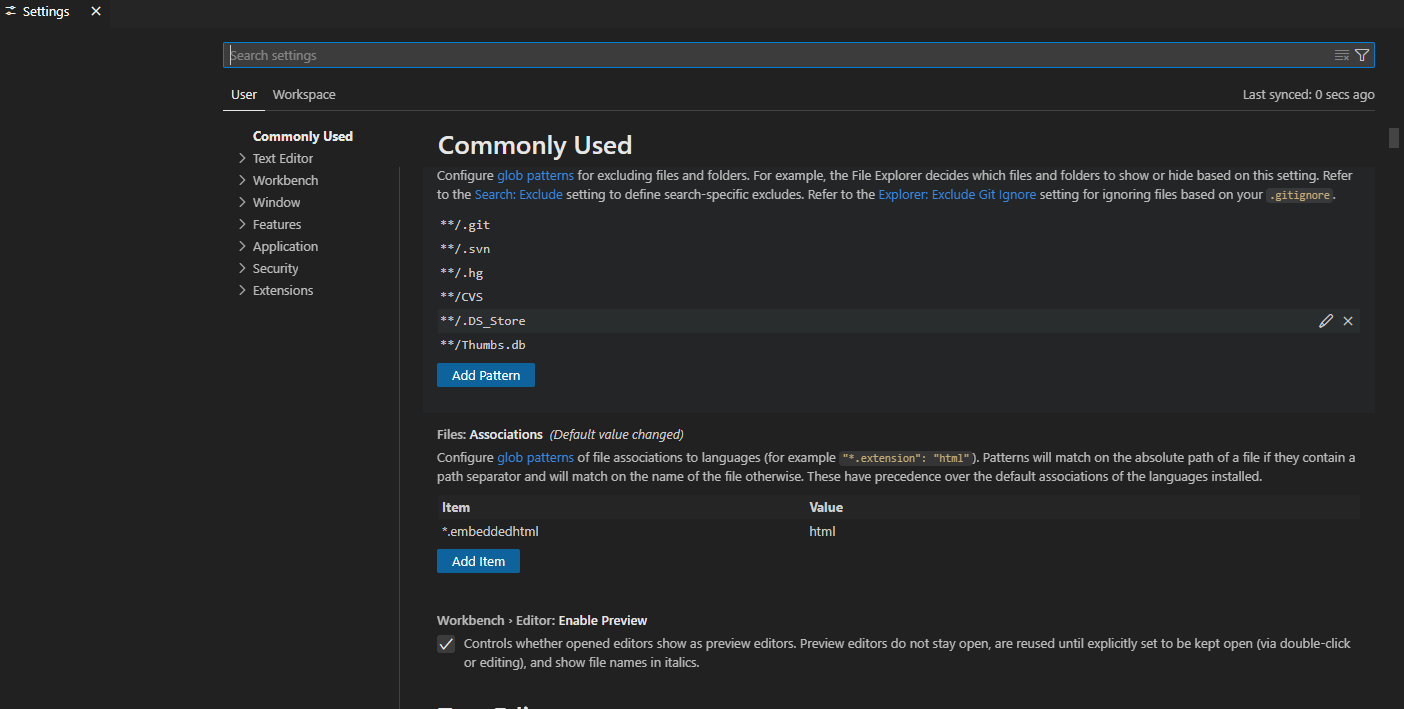Click the Files: Associations setting title
This screenshot has width=1404, height=709.
490,434
